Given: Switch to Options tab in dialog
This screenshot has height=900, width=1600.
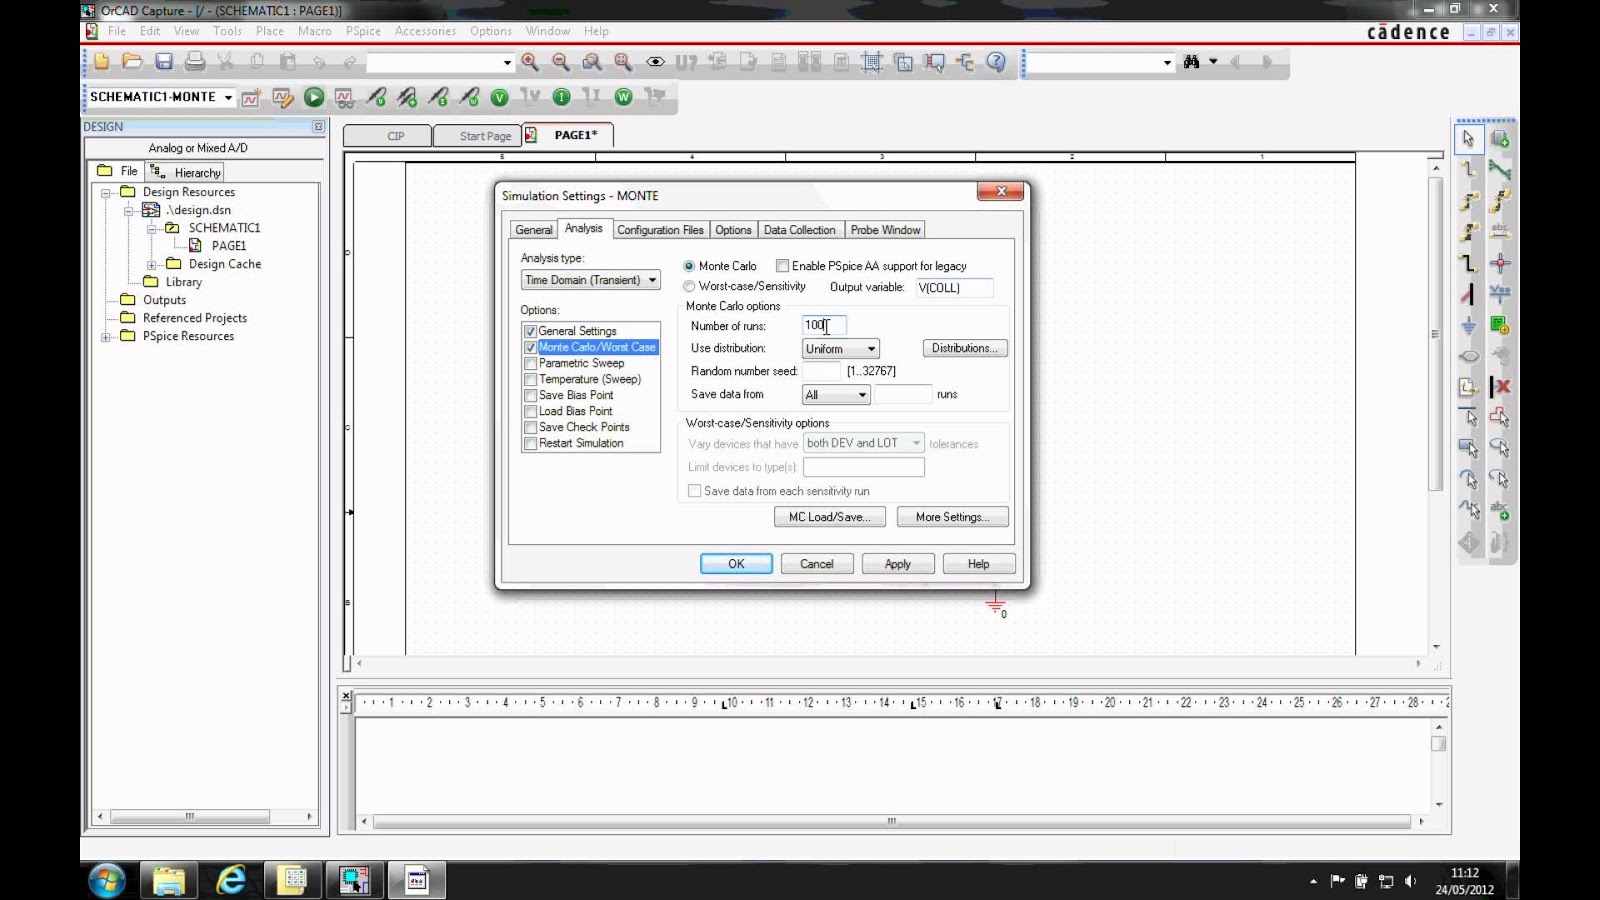Looking at the screenshot, I should pos(733,230).
